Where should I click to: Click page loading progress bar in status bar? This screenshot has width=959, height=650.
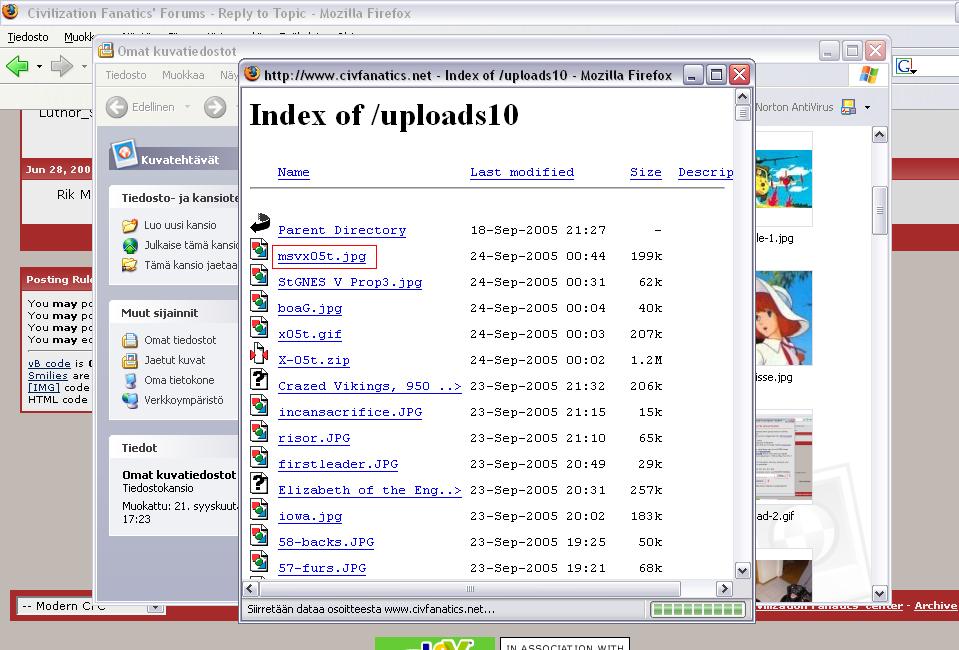pos(697,609)
